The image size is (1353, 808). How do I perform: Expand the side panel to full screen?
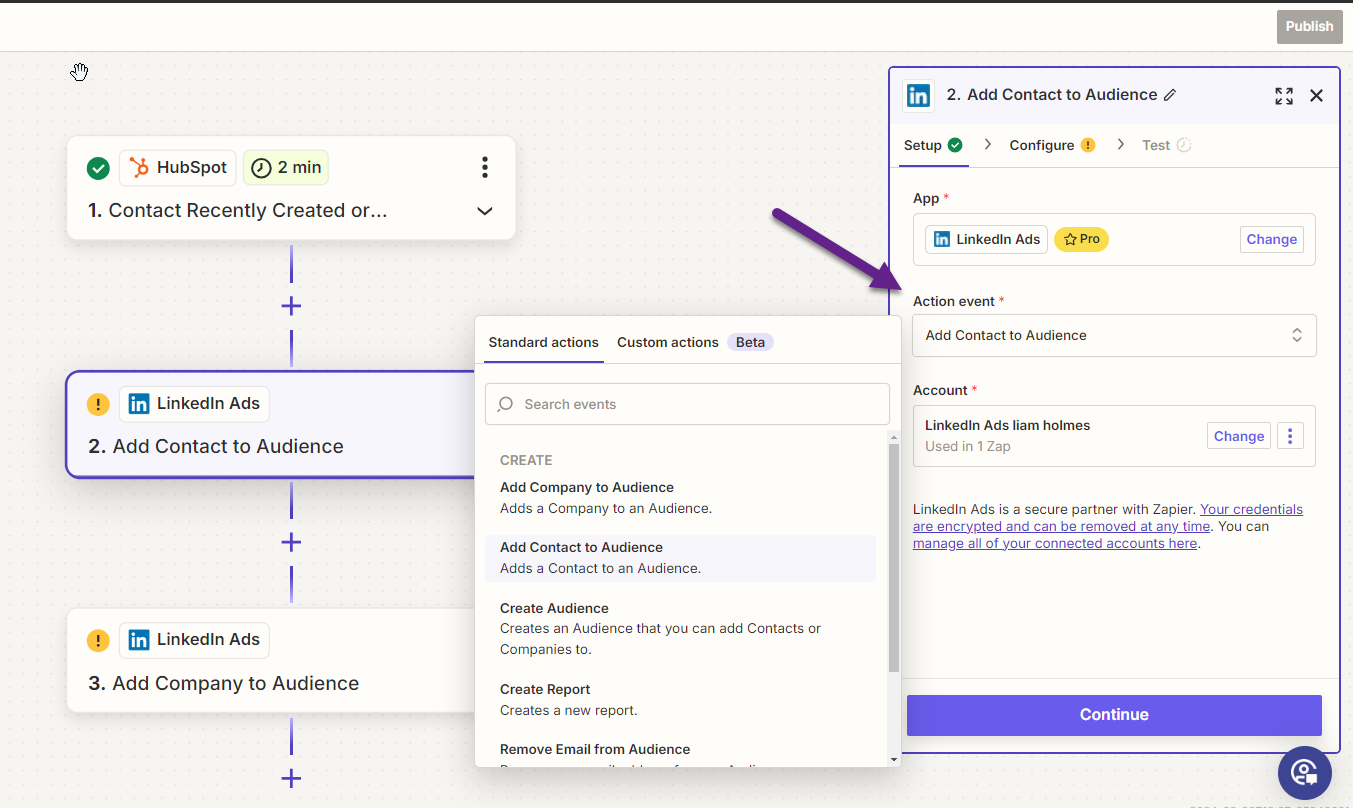(x=1284, y=96)
